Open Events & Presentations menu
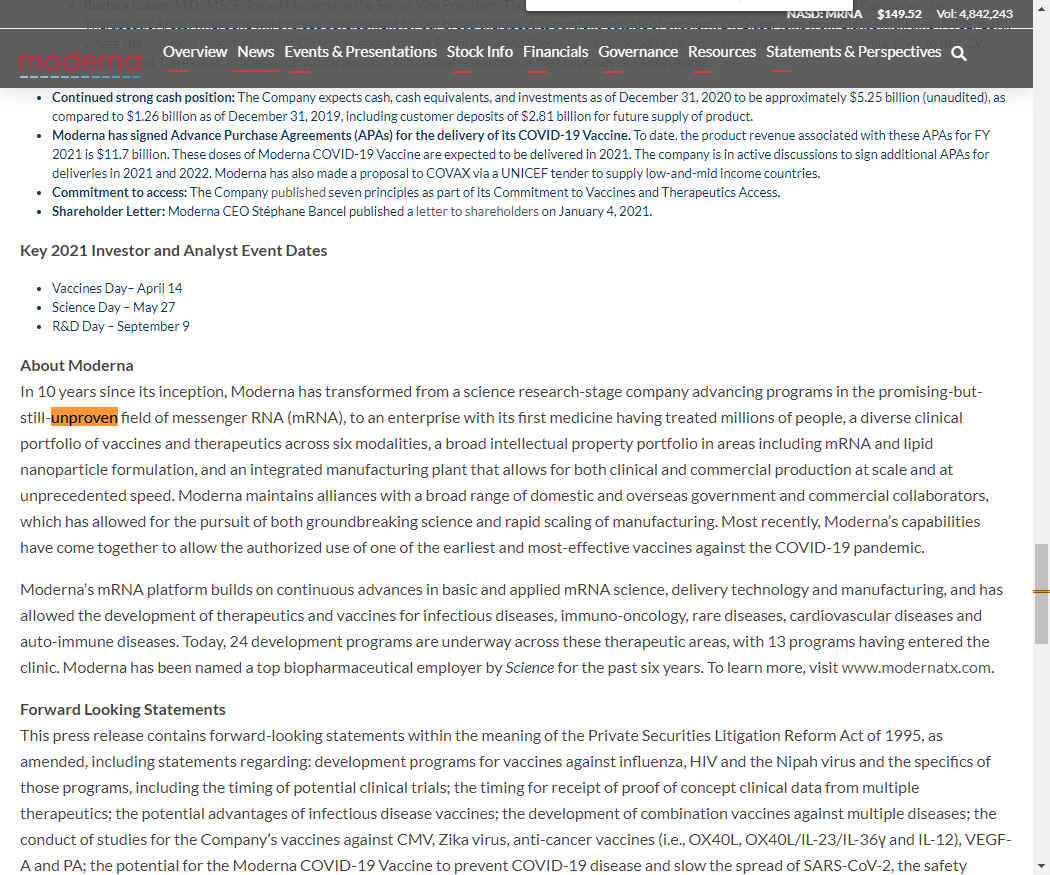1050x875 pixels. pos(360,52)
